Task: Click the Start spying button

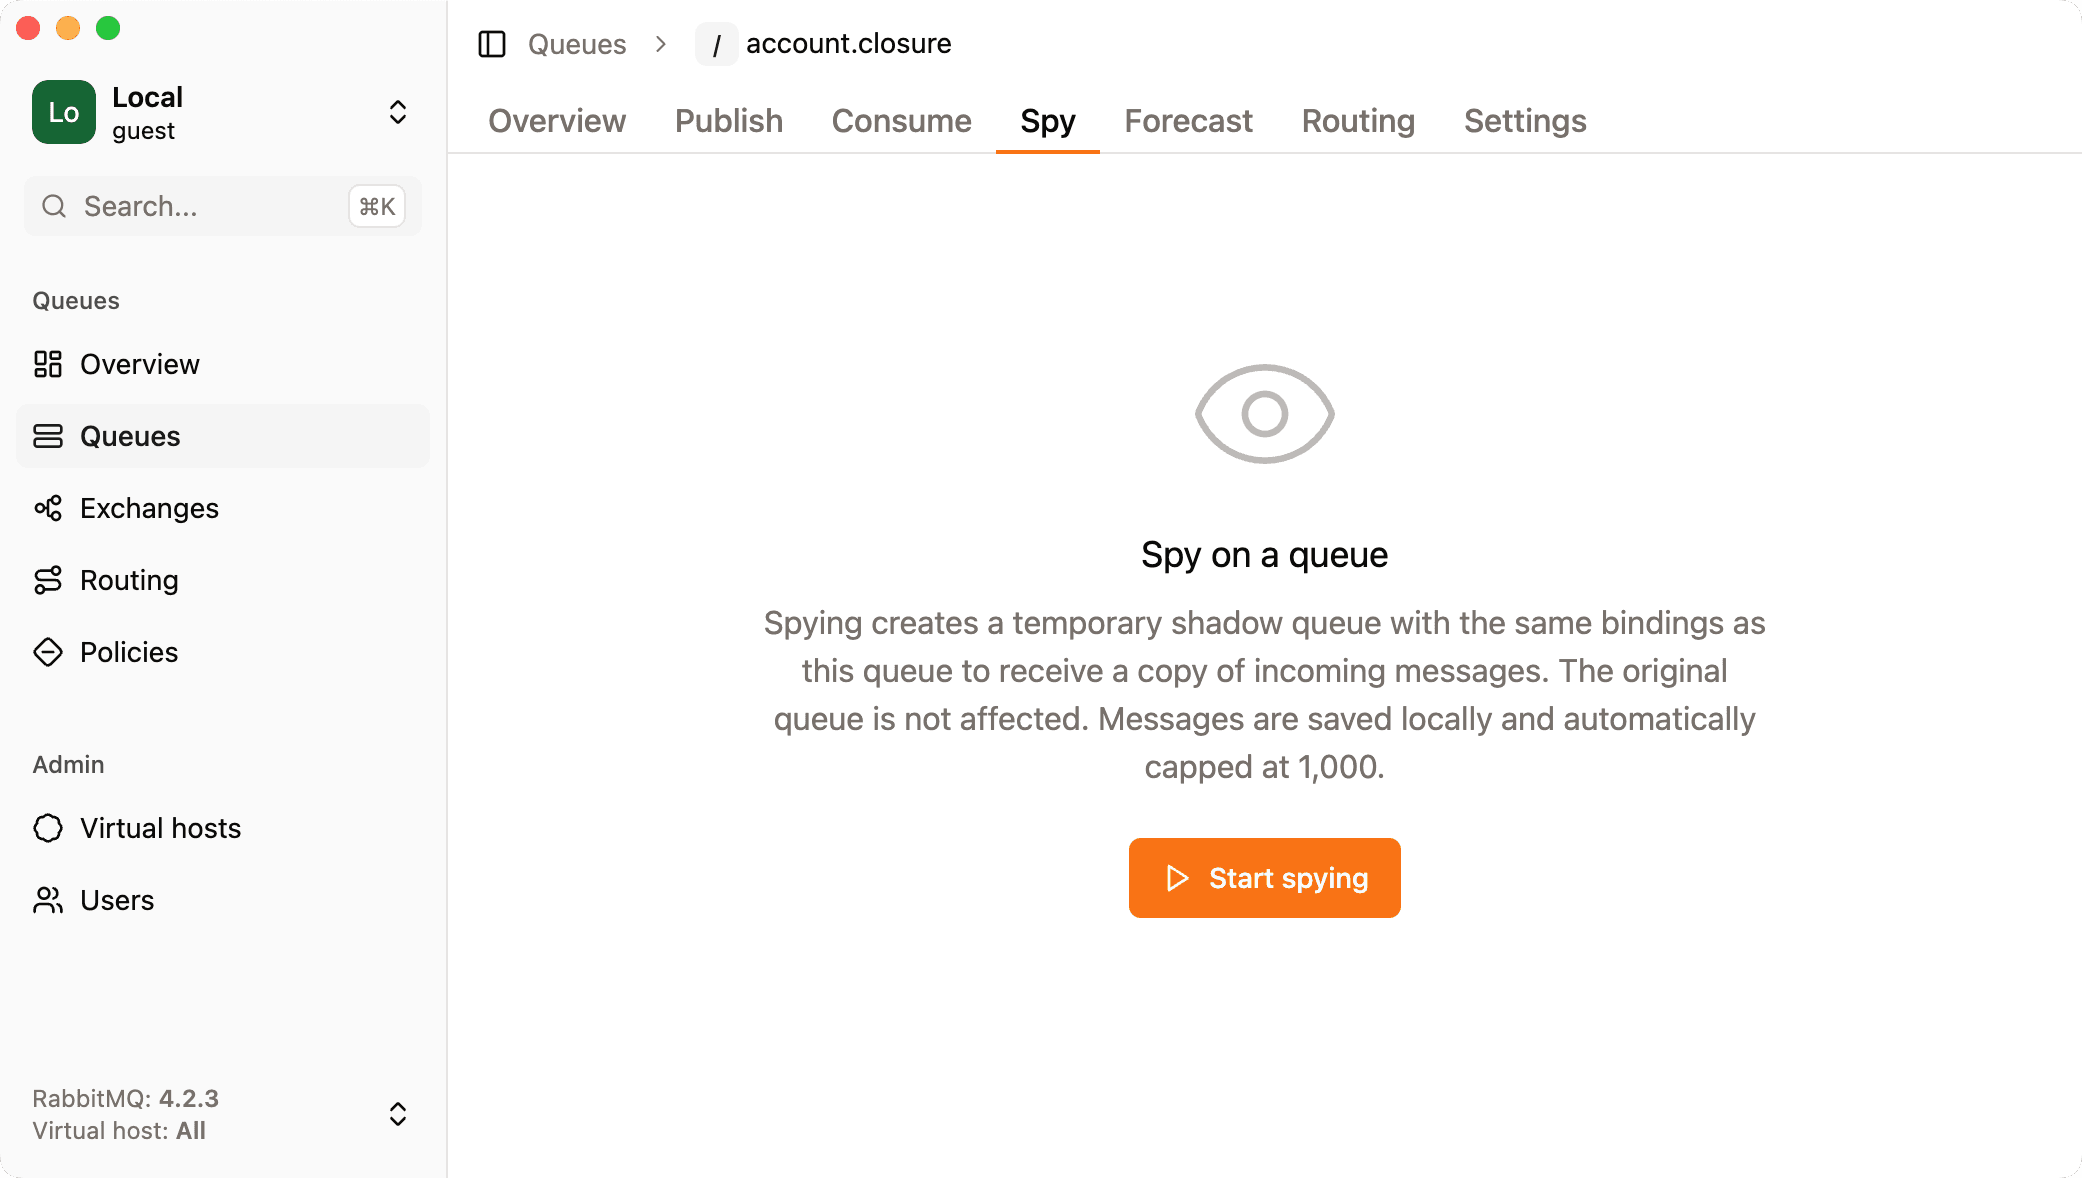Action: pyautogui.click(x=1264, y=878)
